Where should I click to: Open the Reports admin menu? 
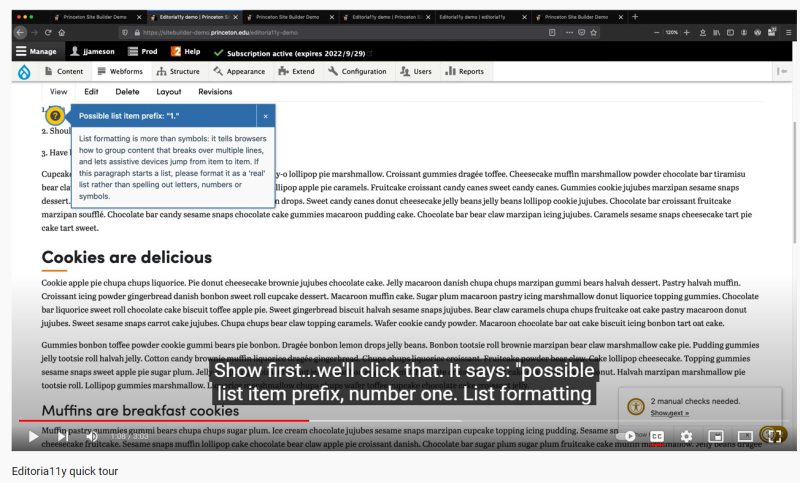pyautogui.click(x=464, y=71)
